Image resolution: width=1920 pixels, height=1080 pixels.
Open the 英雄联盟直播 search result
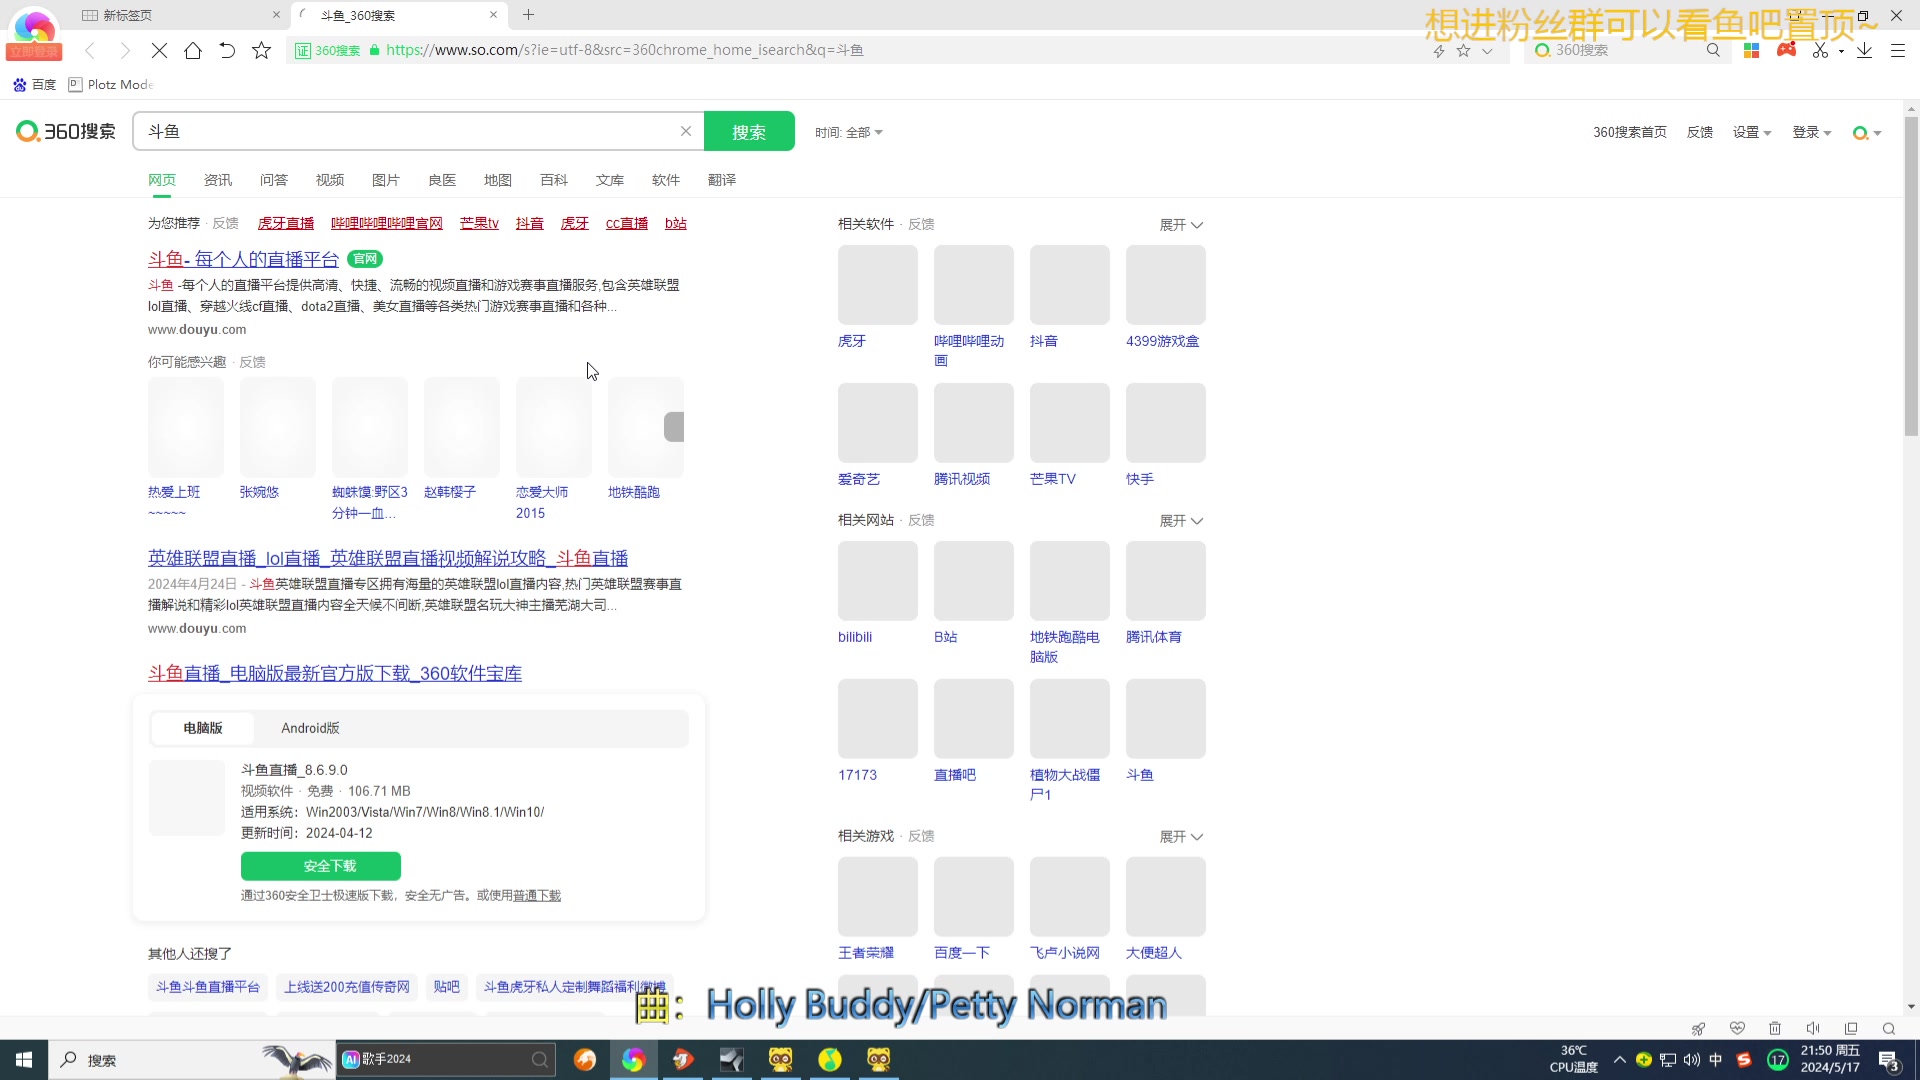click(388, 558)
